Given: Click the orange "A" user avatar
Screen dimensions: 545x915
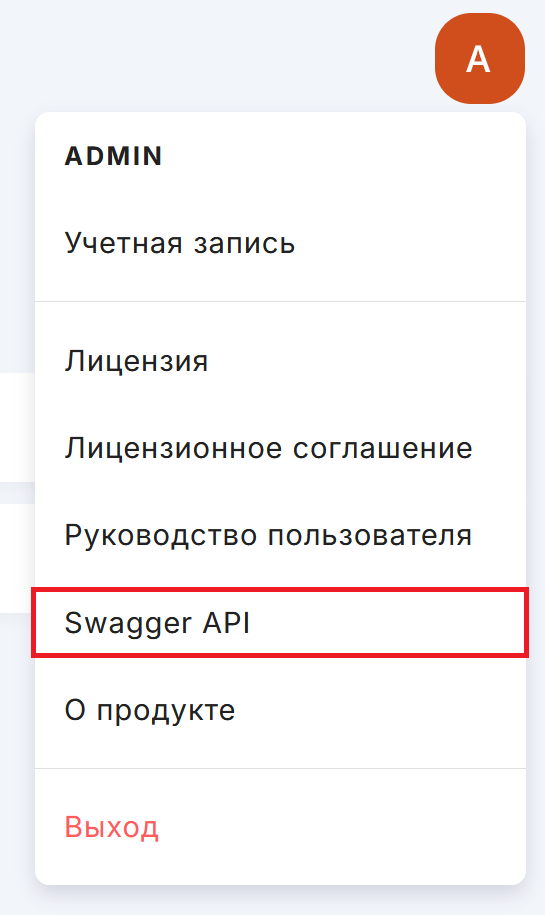Looking at the screenshot, I should 480,58.
